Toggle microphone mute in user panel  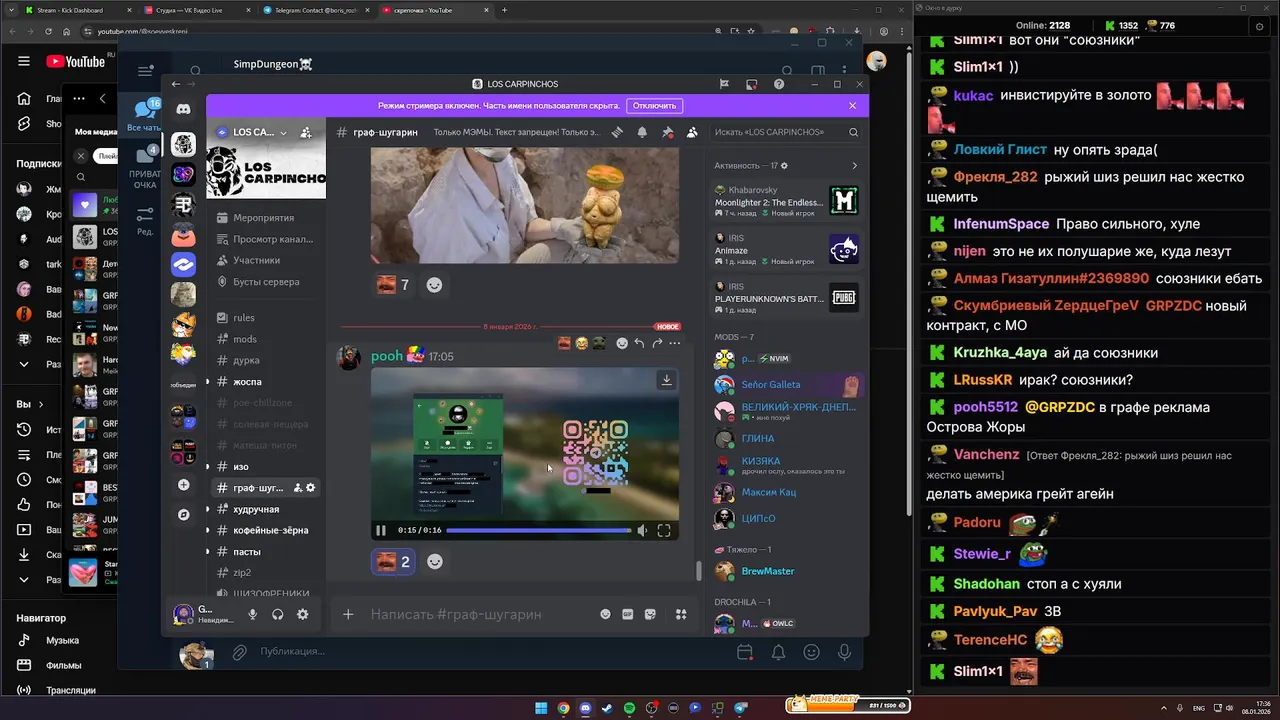[x=253, y=615]
